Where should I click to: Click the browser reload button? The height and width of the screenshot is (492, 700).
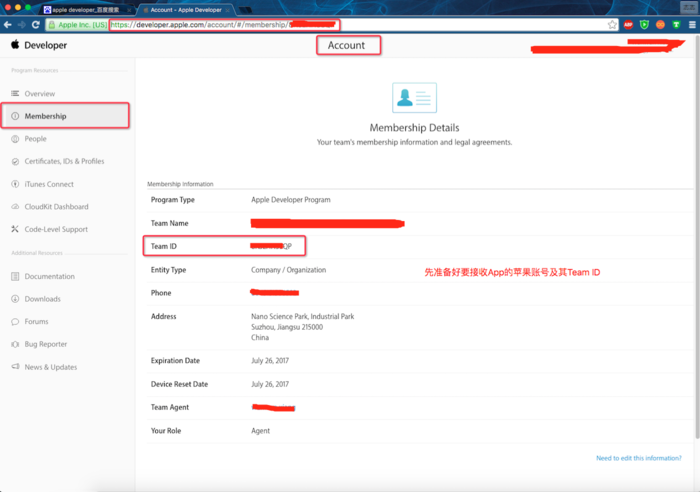tap(36, 24)
